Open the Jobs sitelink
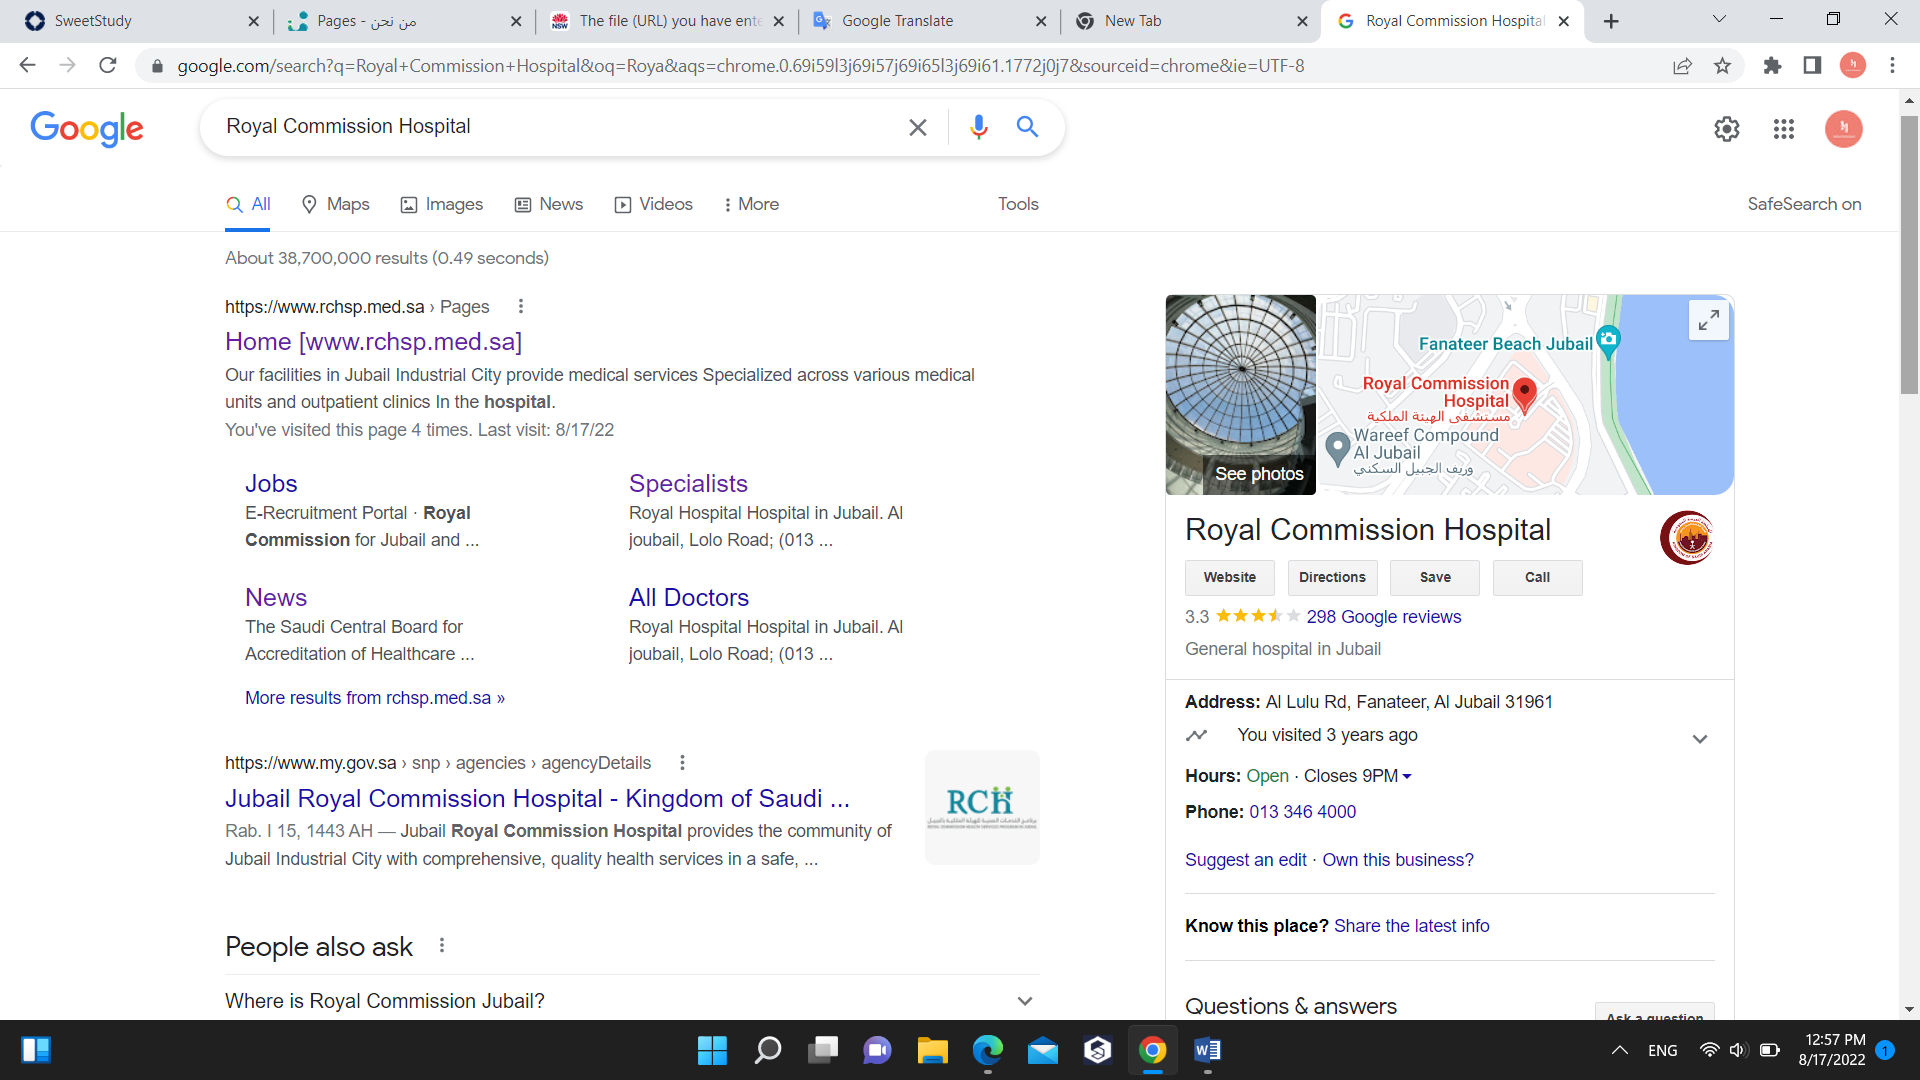1920x1080 pixels. pos(271,484)
